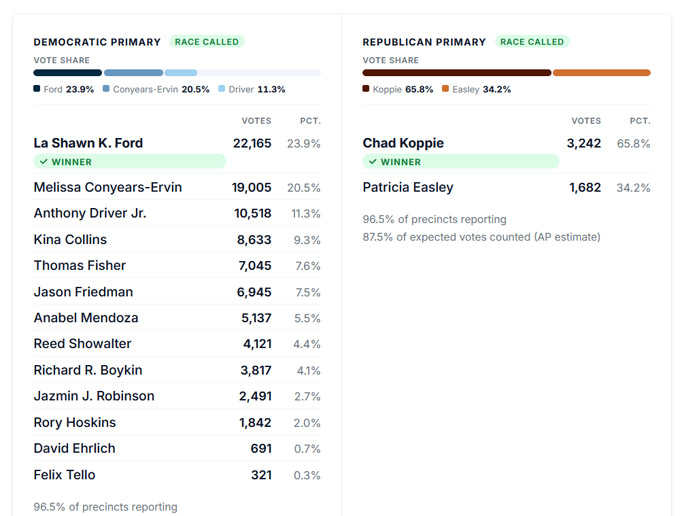Click the Republican vote share bar
680x516 pixels.
(506, 72)
